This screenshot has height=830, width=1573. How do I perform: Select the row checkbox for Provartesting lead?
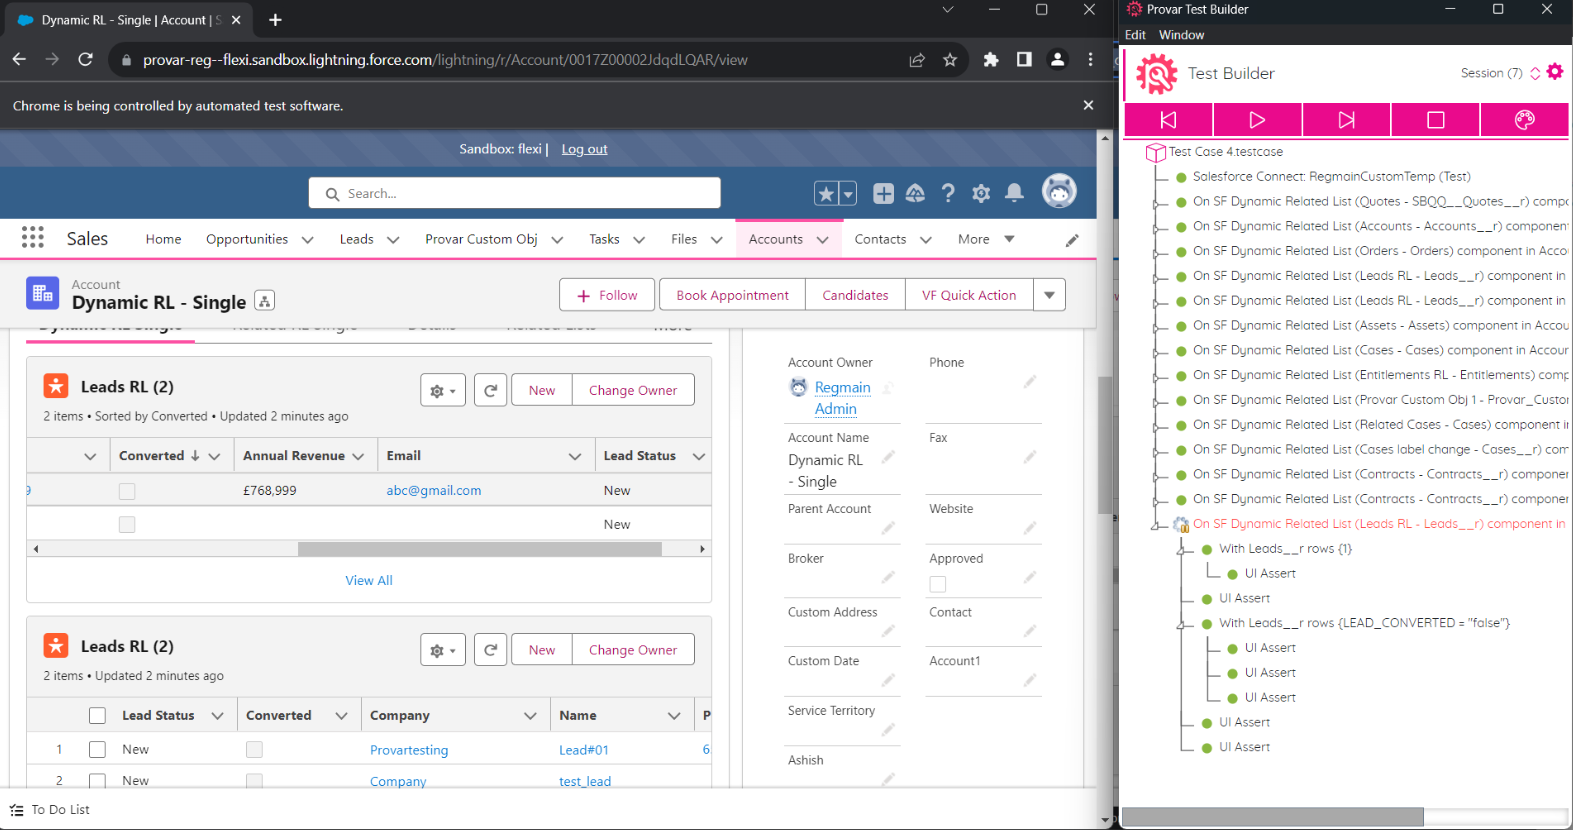(97, 750)
